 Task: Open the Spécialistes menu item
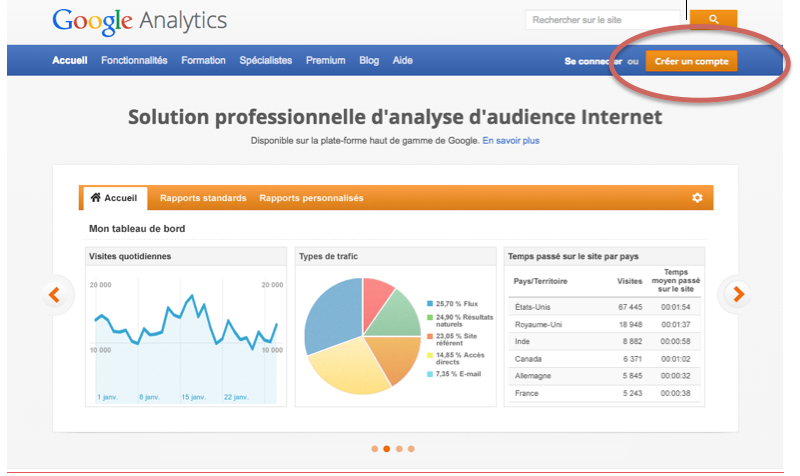point(266,60)
